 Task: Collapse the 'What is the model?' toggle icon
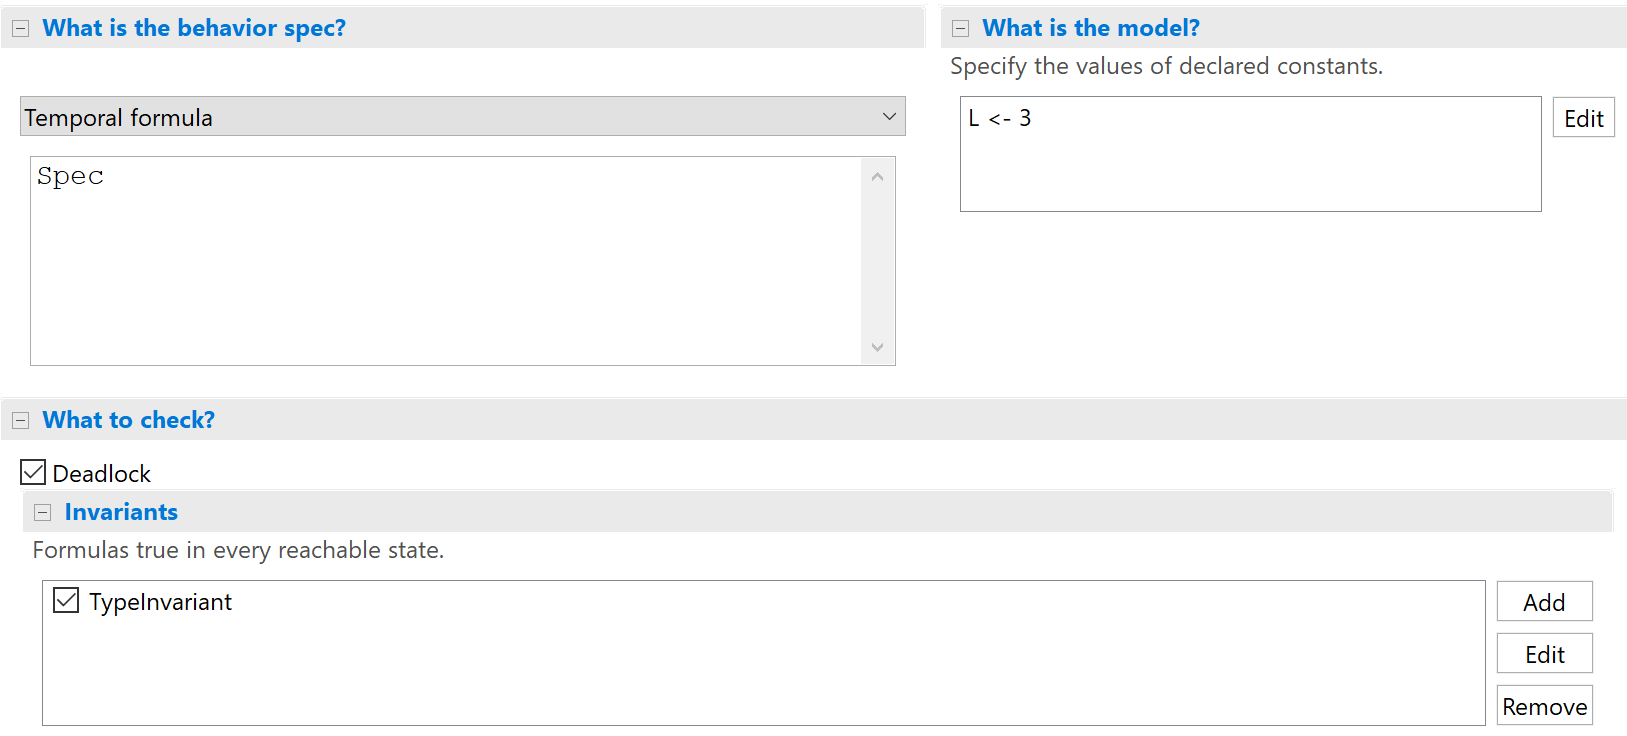coord(960,29)
